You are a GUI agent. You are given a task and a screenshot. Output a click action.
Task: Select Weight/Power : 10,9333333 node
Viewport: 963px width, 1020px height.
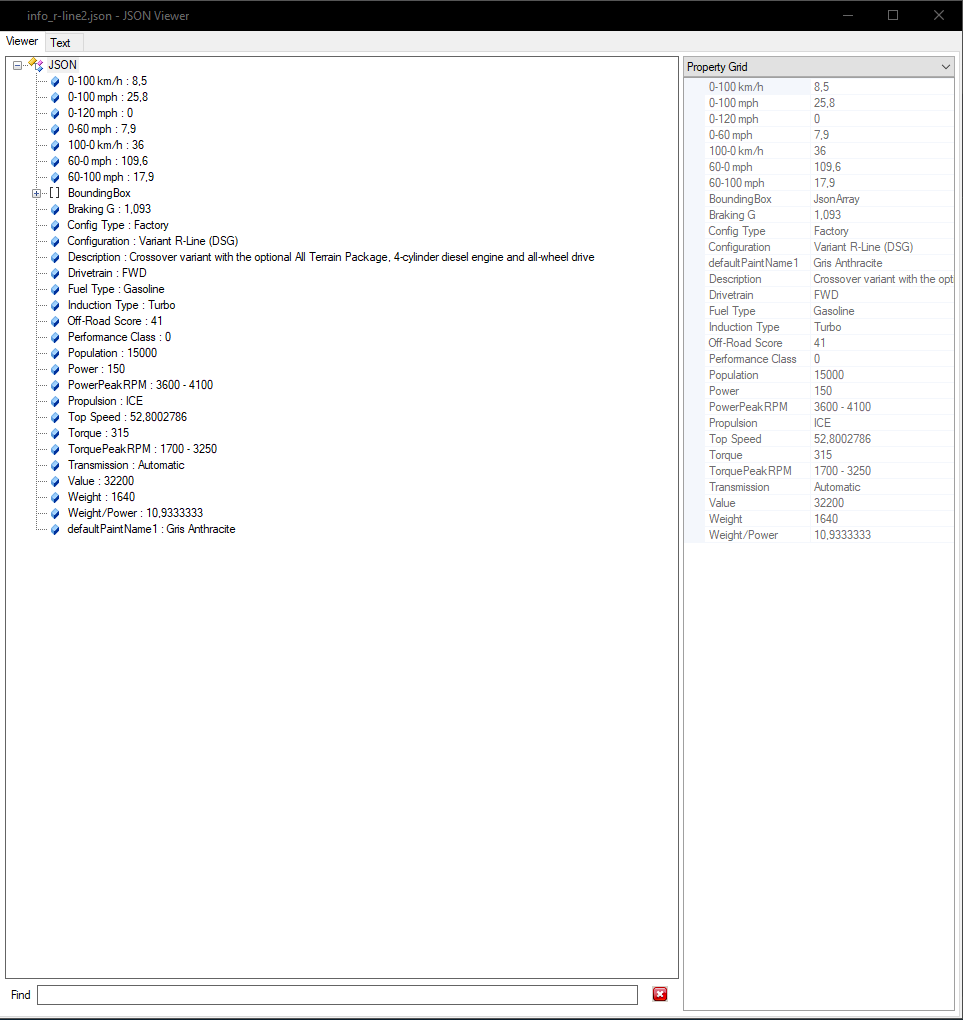coord(135,513)
